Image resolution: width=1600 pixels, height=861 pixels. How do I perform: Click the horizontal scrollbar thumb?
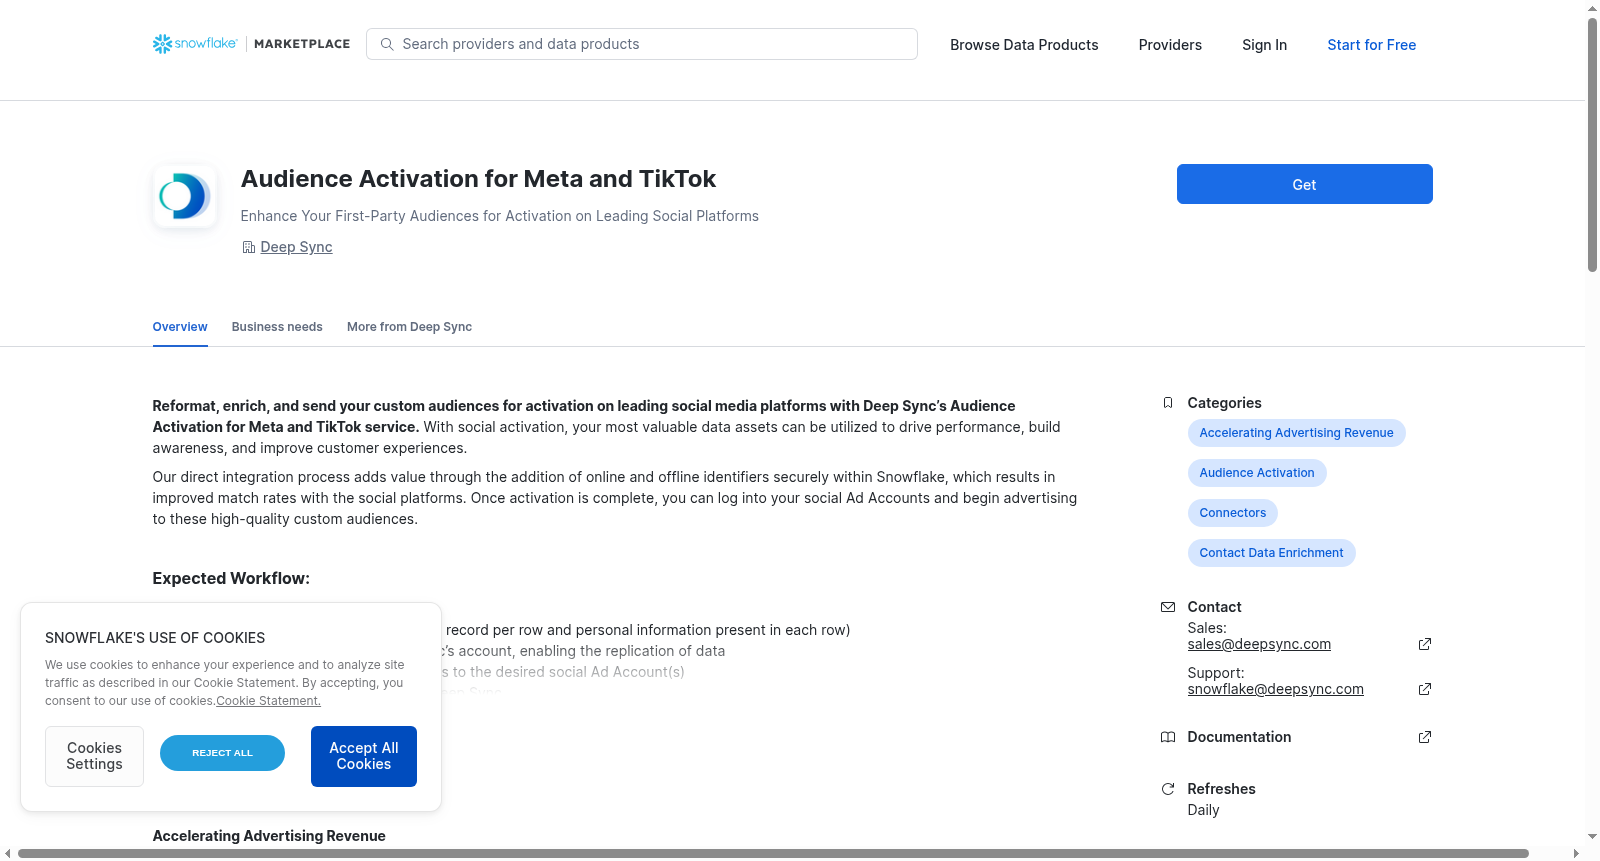(x=773, y=853)
